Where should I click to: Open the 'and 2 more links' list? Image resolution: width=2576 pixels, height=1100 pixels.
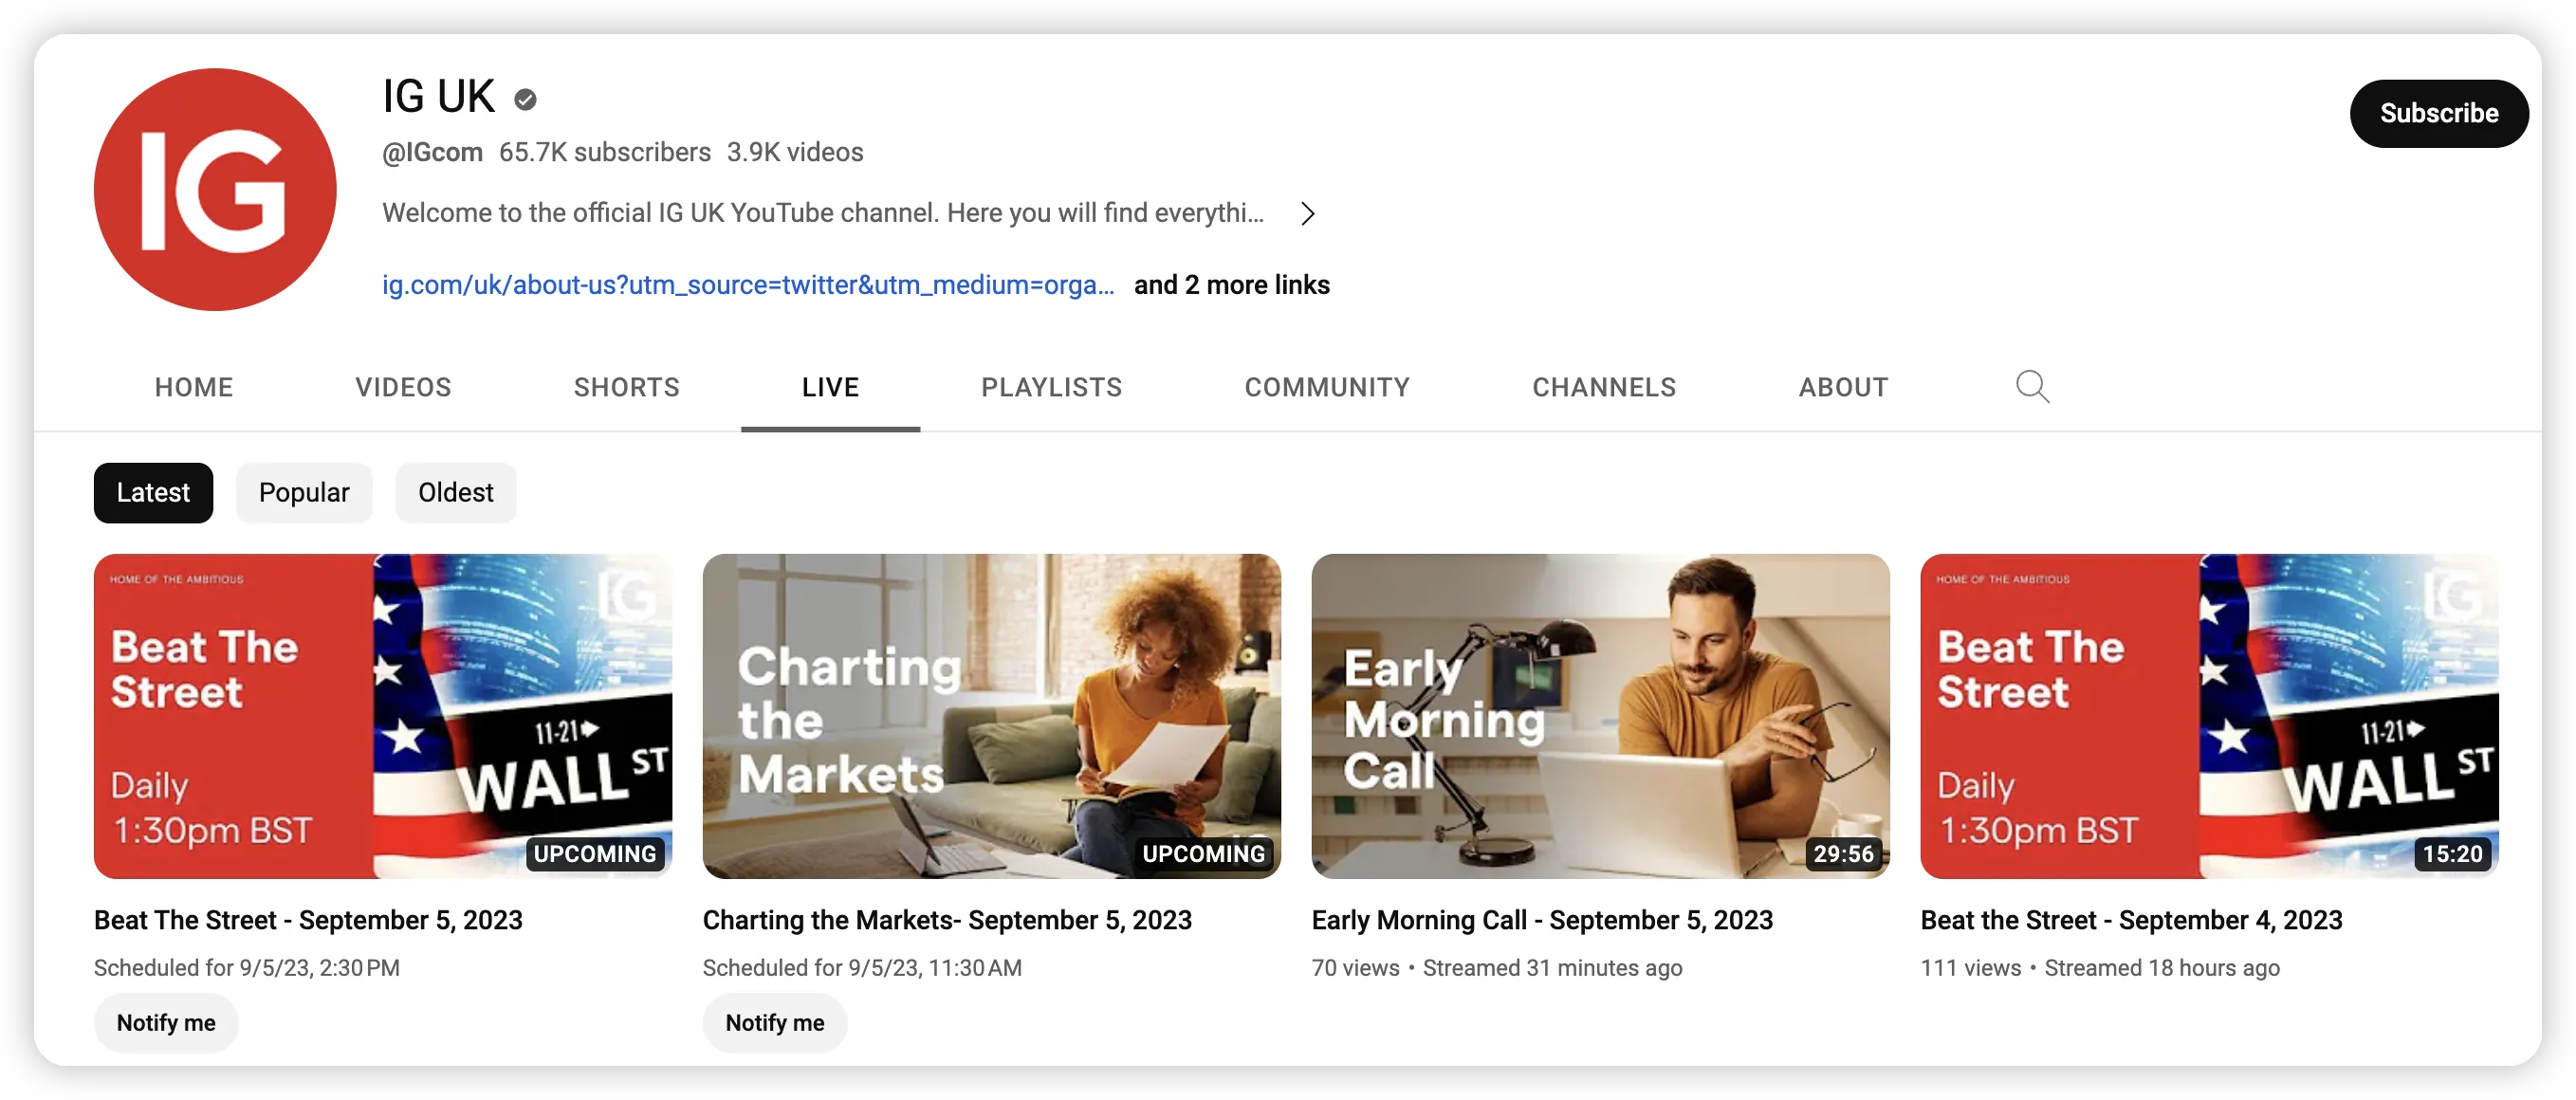coord(1231,285)
